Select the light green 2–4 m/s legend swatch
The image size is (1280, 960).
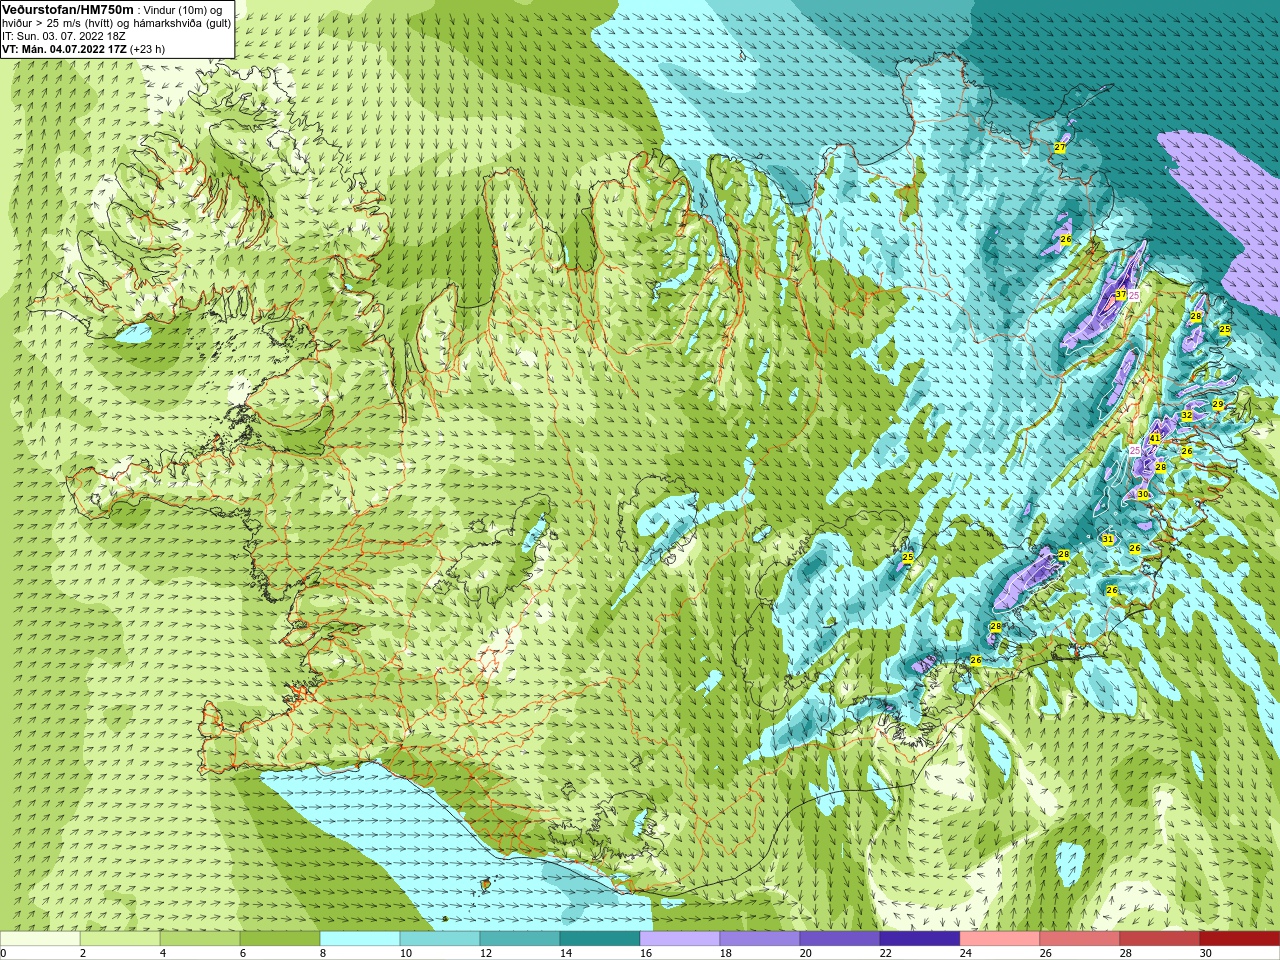(x=120, y=939)
